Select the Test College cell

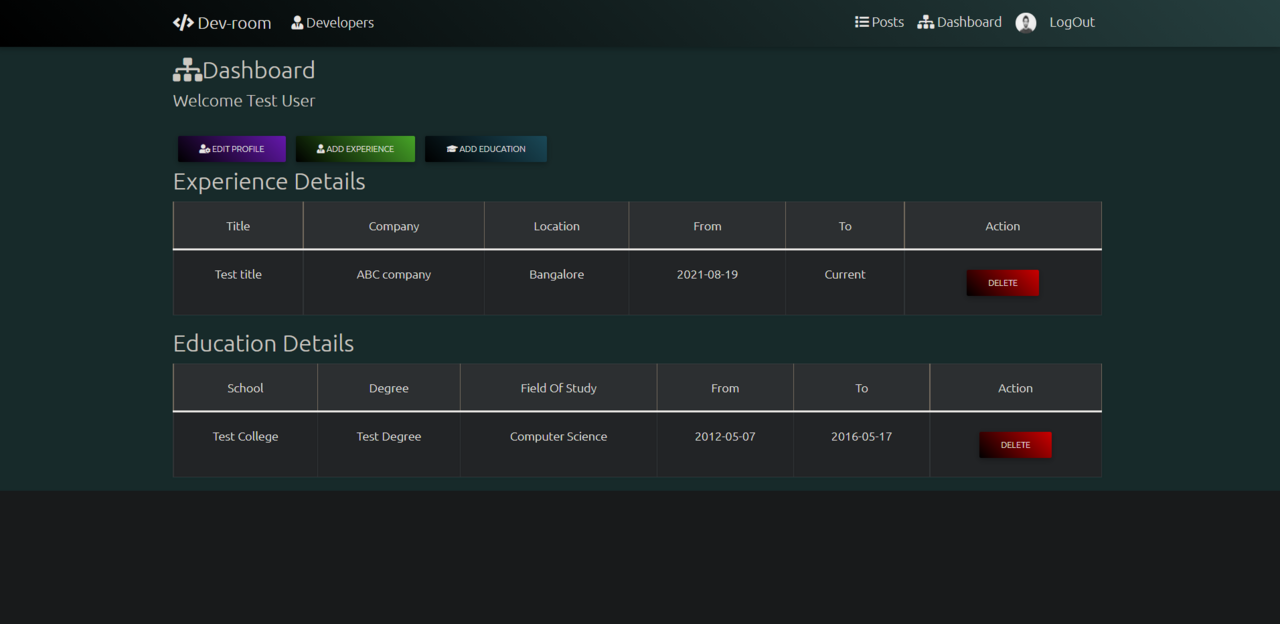click(245, 445)
